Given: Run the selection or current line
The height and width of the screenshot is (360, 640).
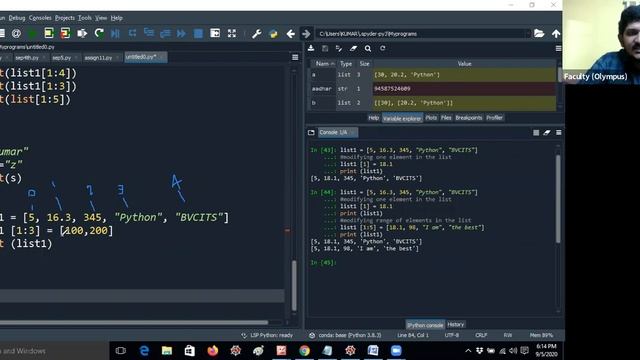Looking at the screenshot, I should pos(82,33).
